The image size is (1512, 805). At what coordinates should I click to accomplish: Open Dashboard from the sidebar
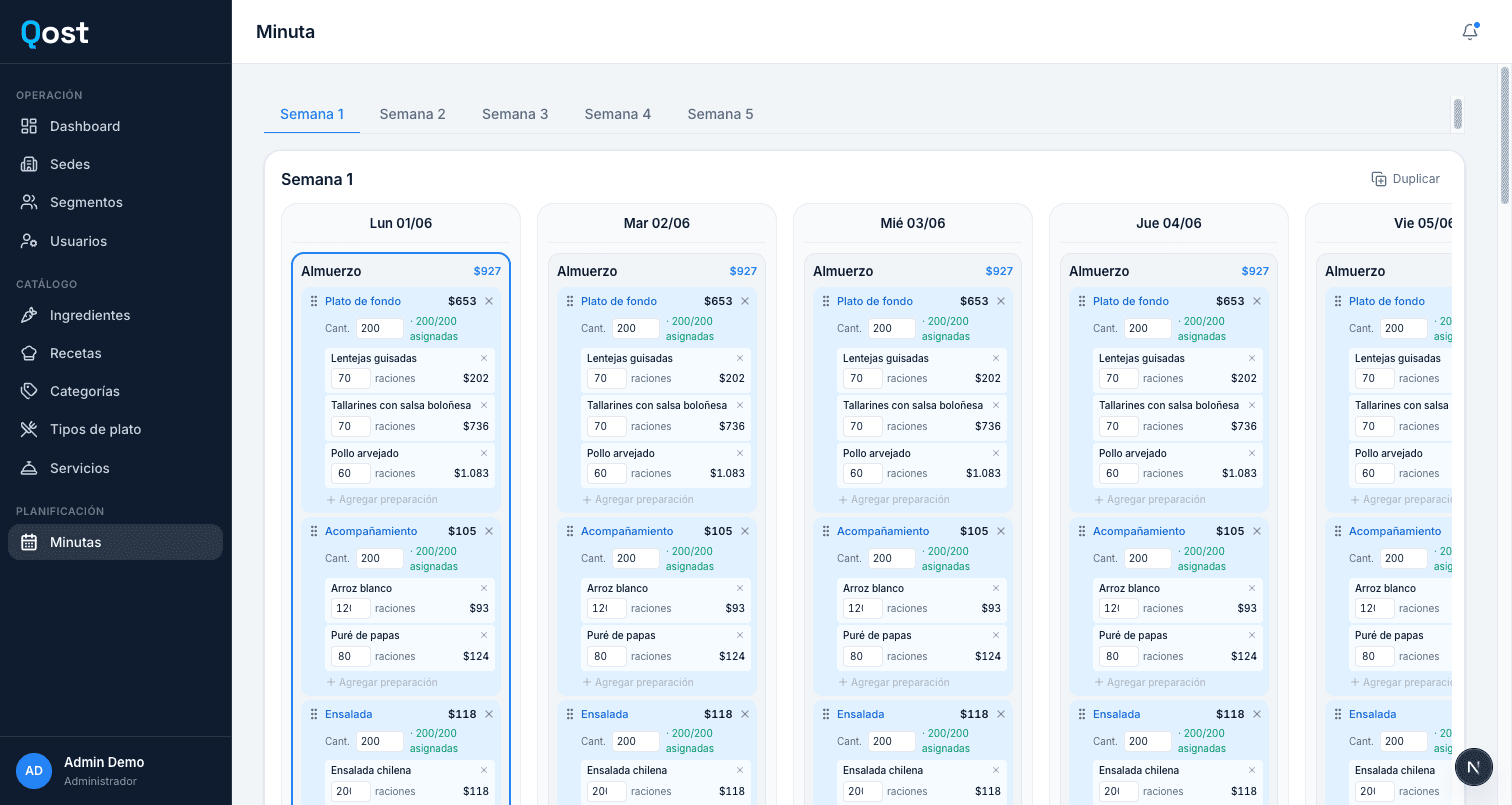[x=115, y=126]
